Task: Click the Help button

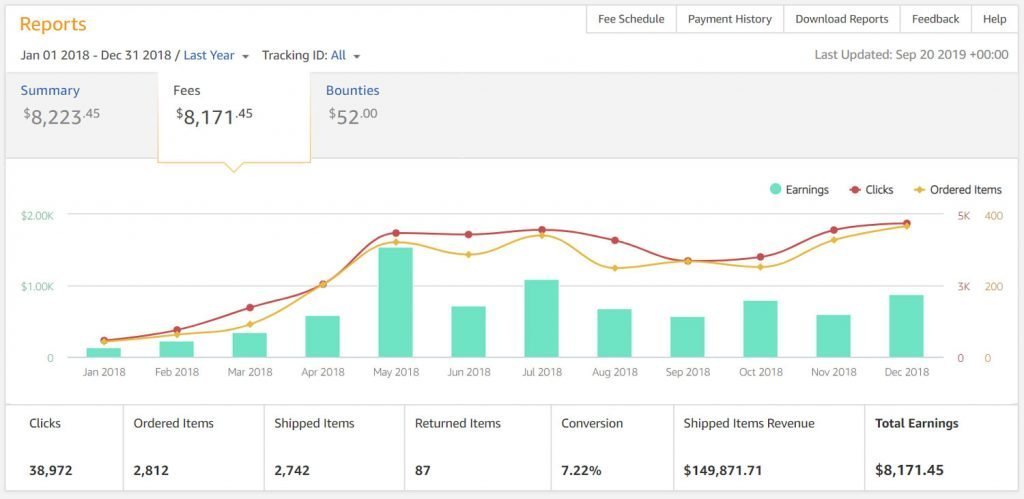Action: 994,19
